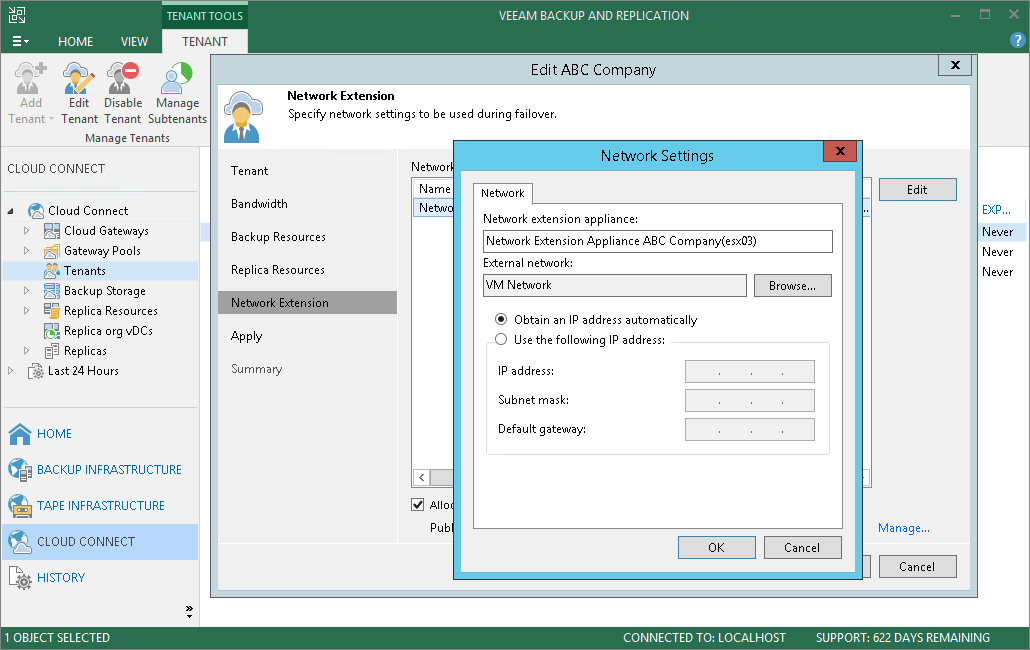Expand the Backup Storage node

(26, 291)
